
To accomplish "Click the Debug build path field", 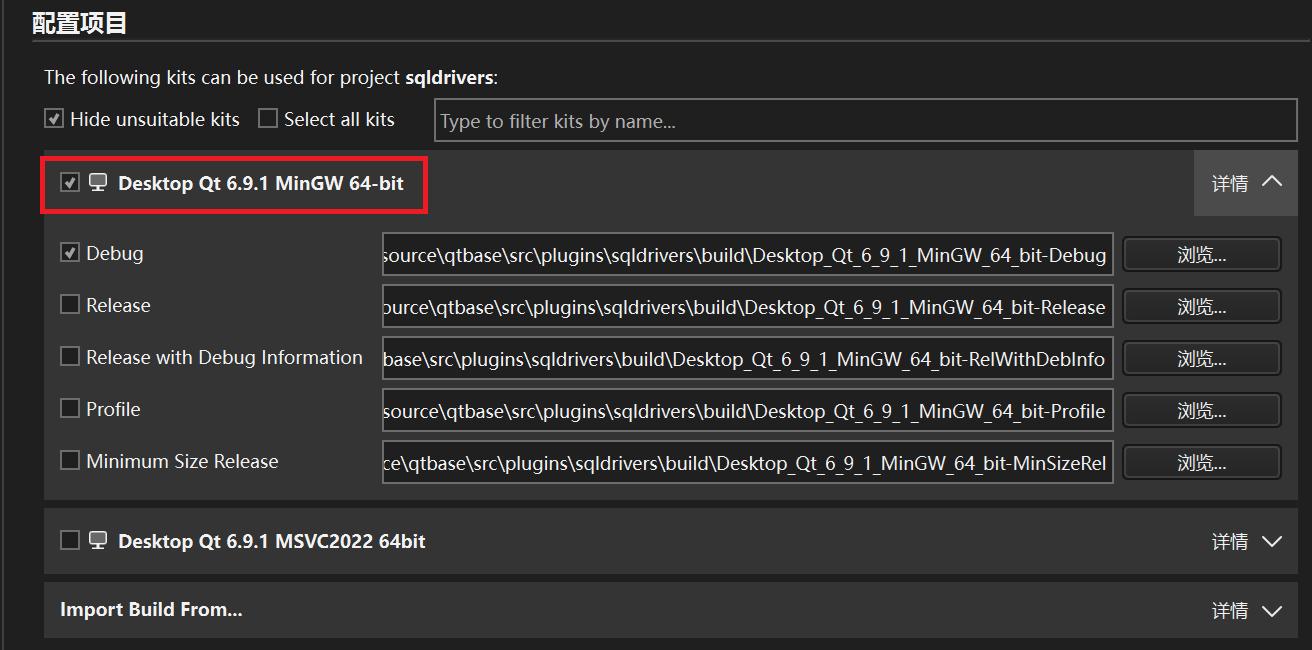I will pos(748,255).
